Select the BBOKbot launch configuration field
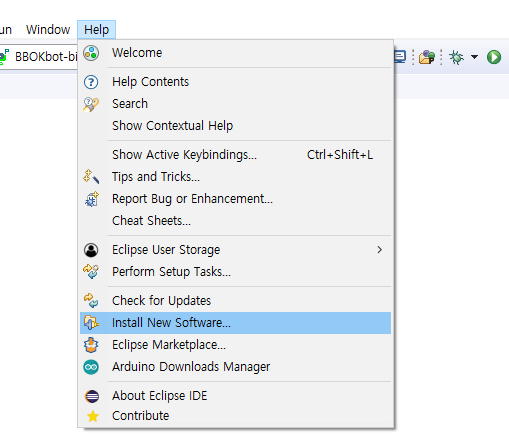The height and width of the screenshot is (443, 509). [x=39, y=57]
